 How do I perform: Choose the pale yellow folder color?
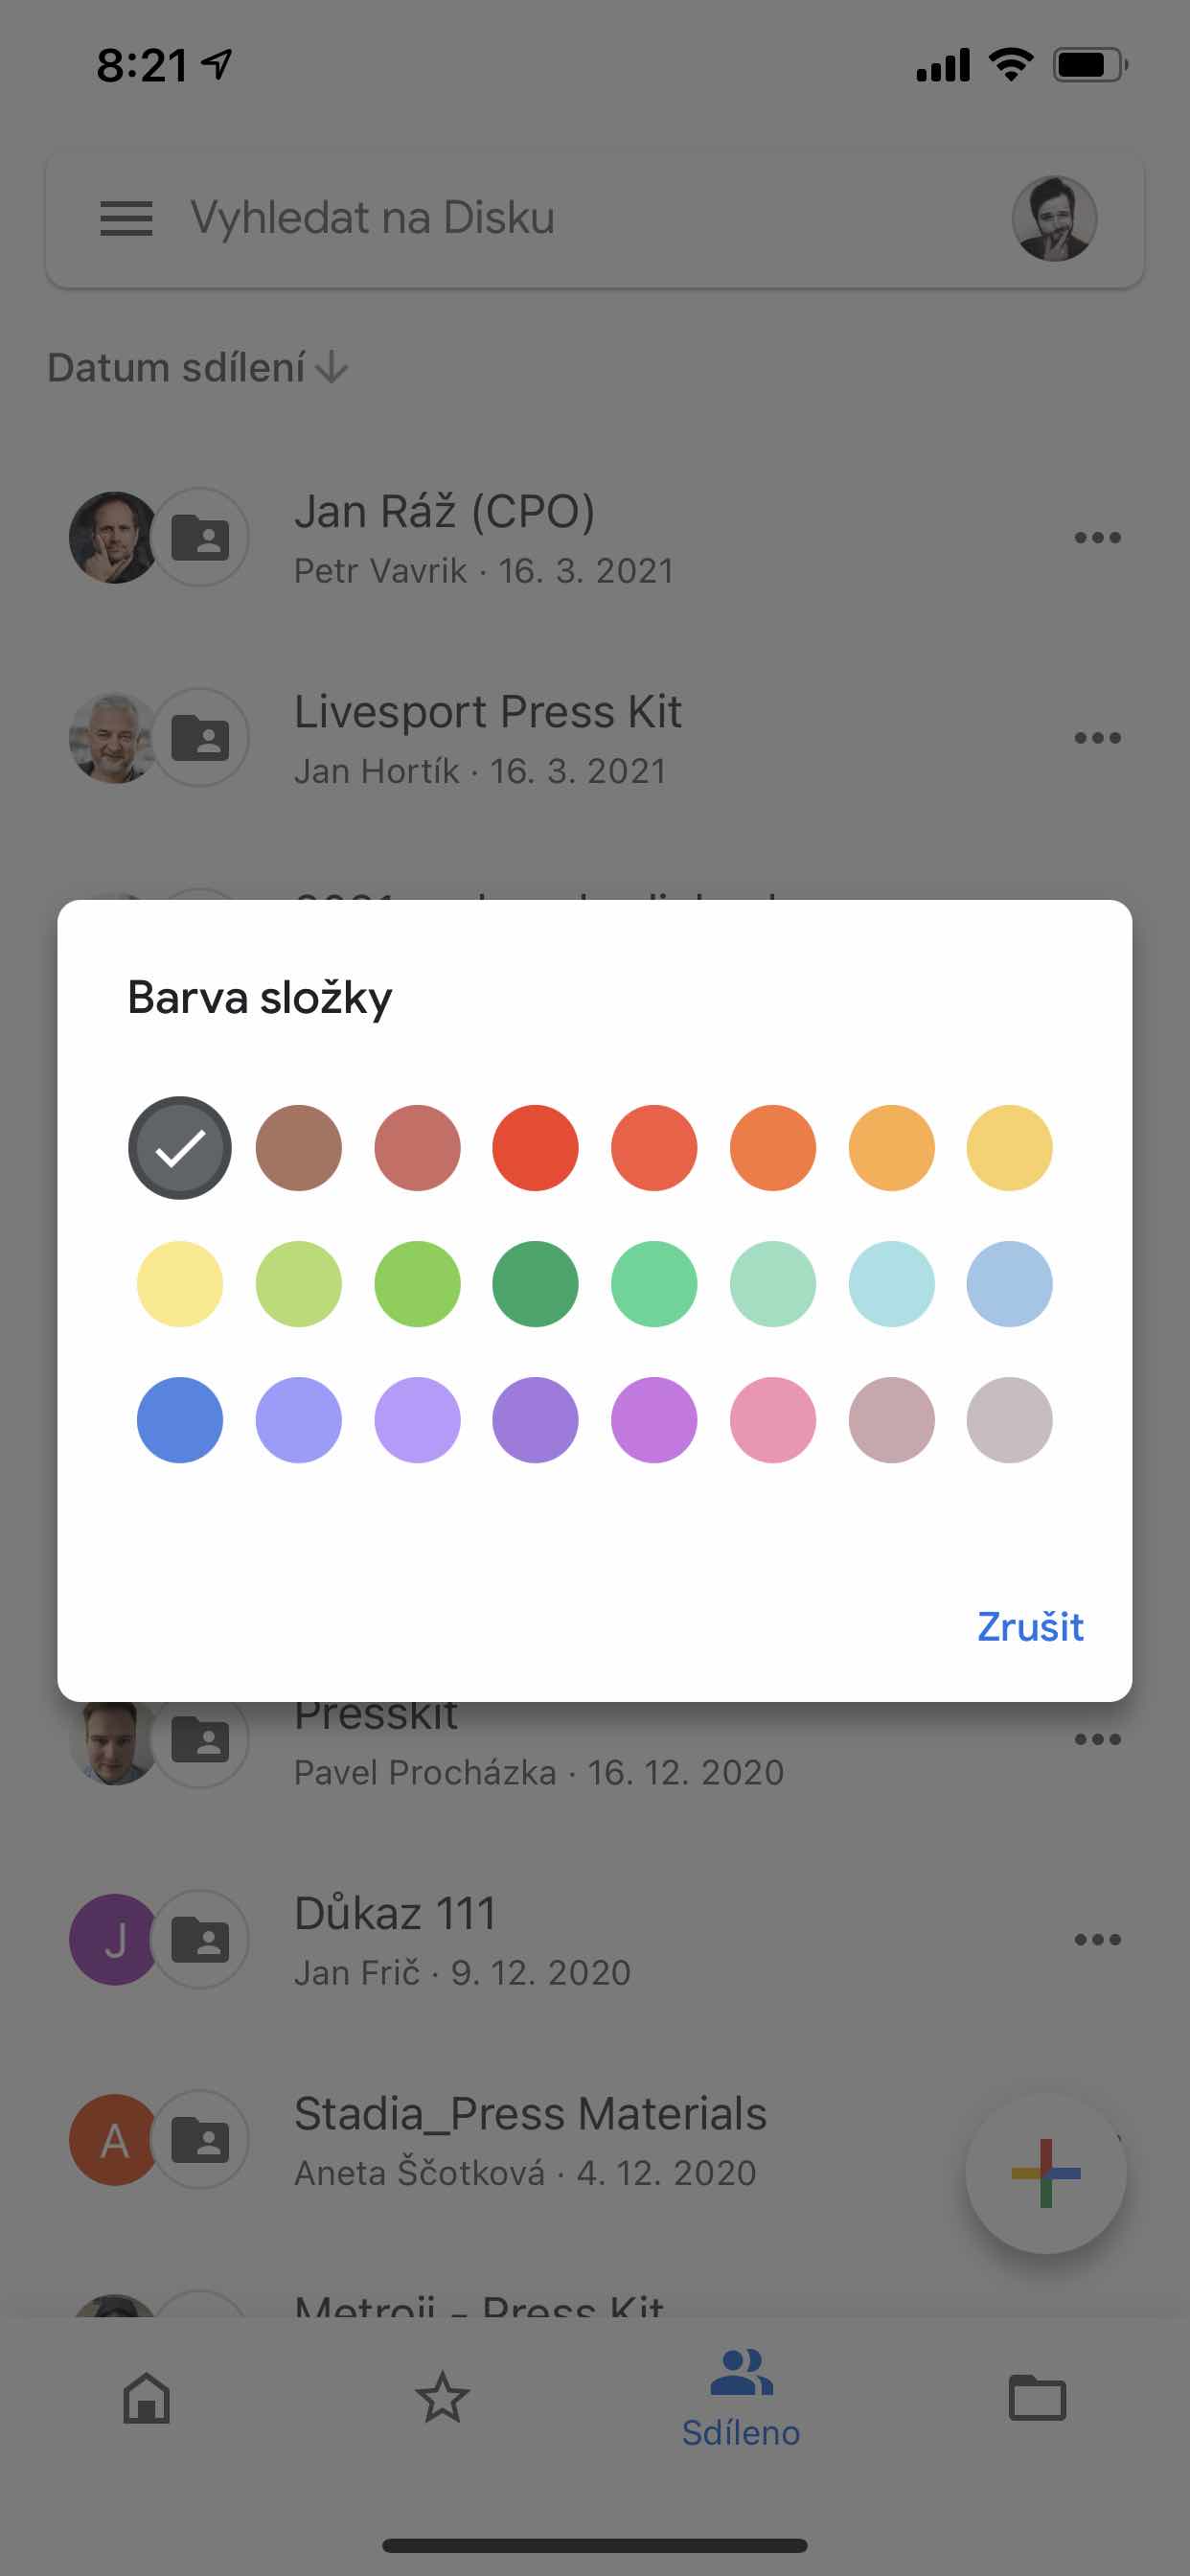pyautogui.click(x=180, y=1284)
